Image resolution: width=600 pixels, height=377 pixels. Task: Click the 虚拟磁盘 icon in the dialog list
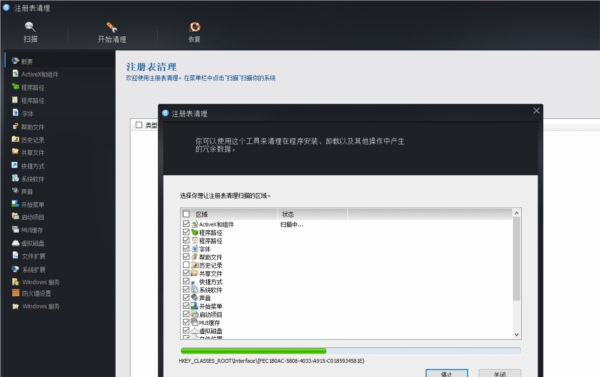pyautogui.click(x=195, y=330)
